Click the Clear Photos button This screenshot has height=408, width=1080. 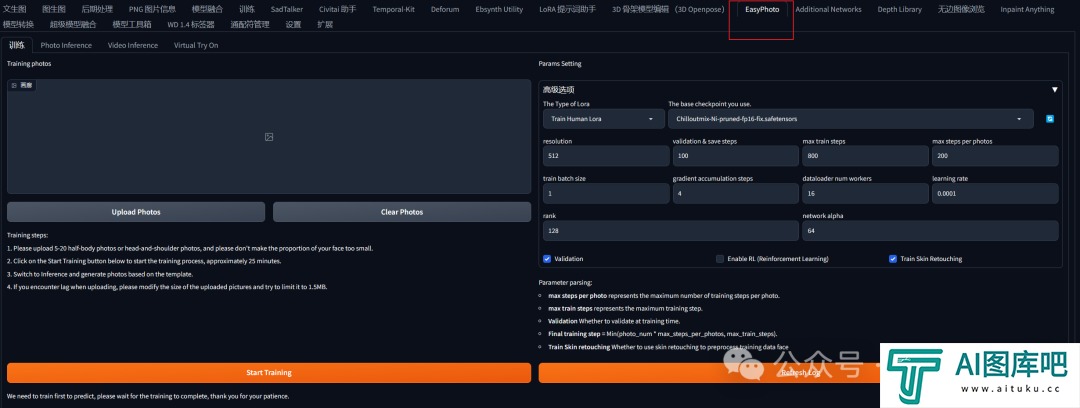click(402, 212)
